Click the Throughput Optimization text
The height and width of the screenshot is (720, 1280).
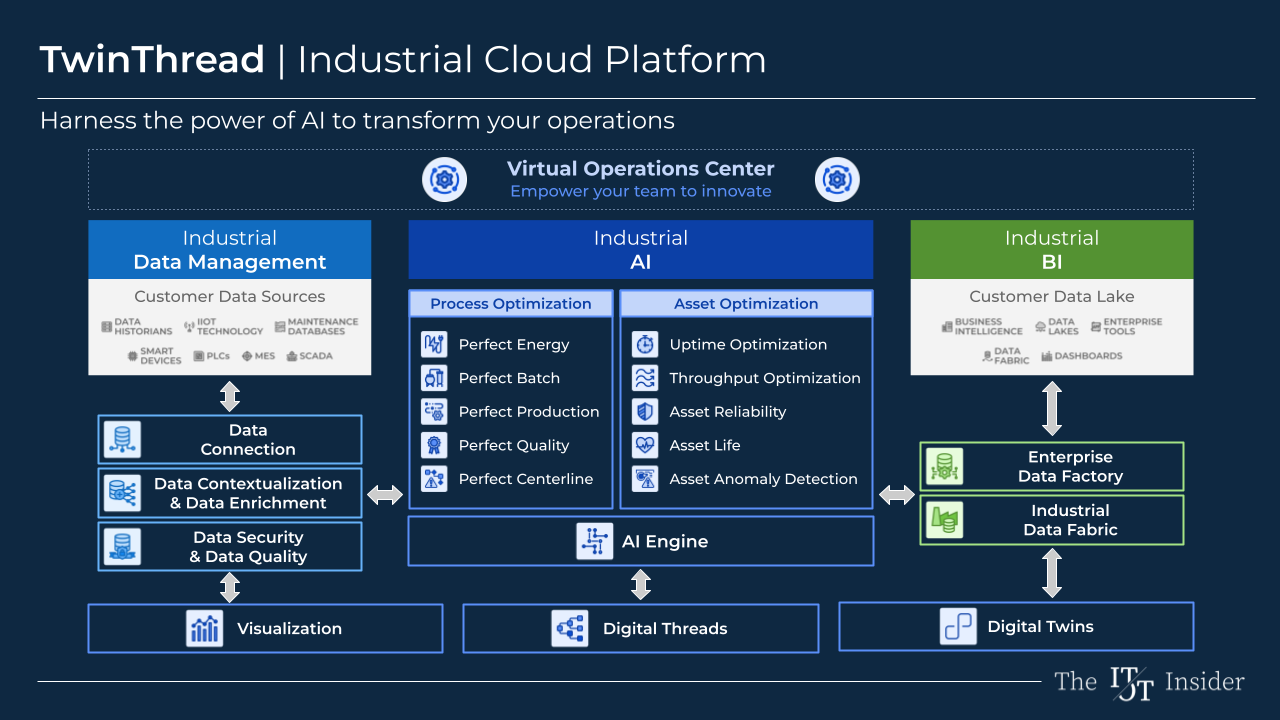(765, 378)
